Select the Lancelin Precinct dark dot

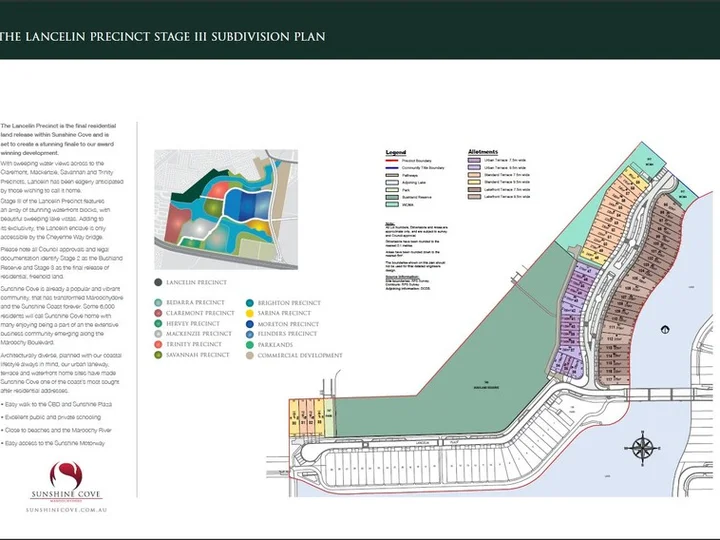[x=158, y=282]
